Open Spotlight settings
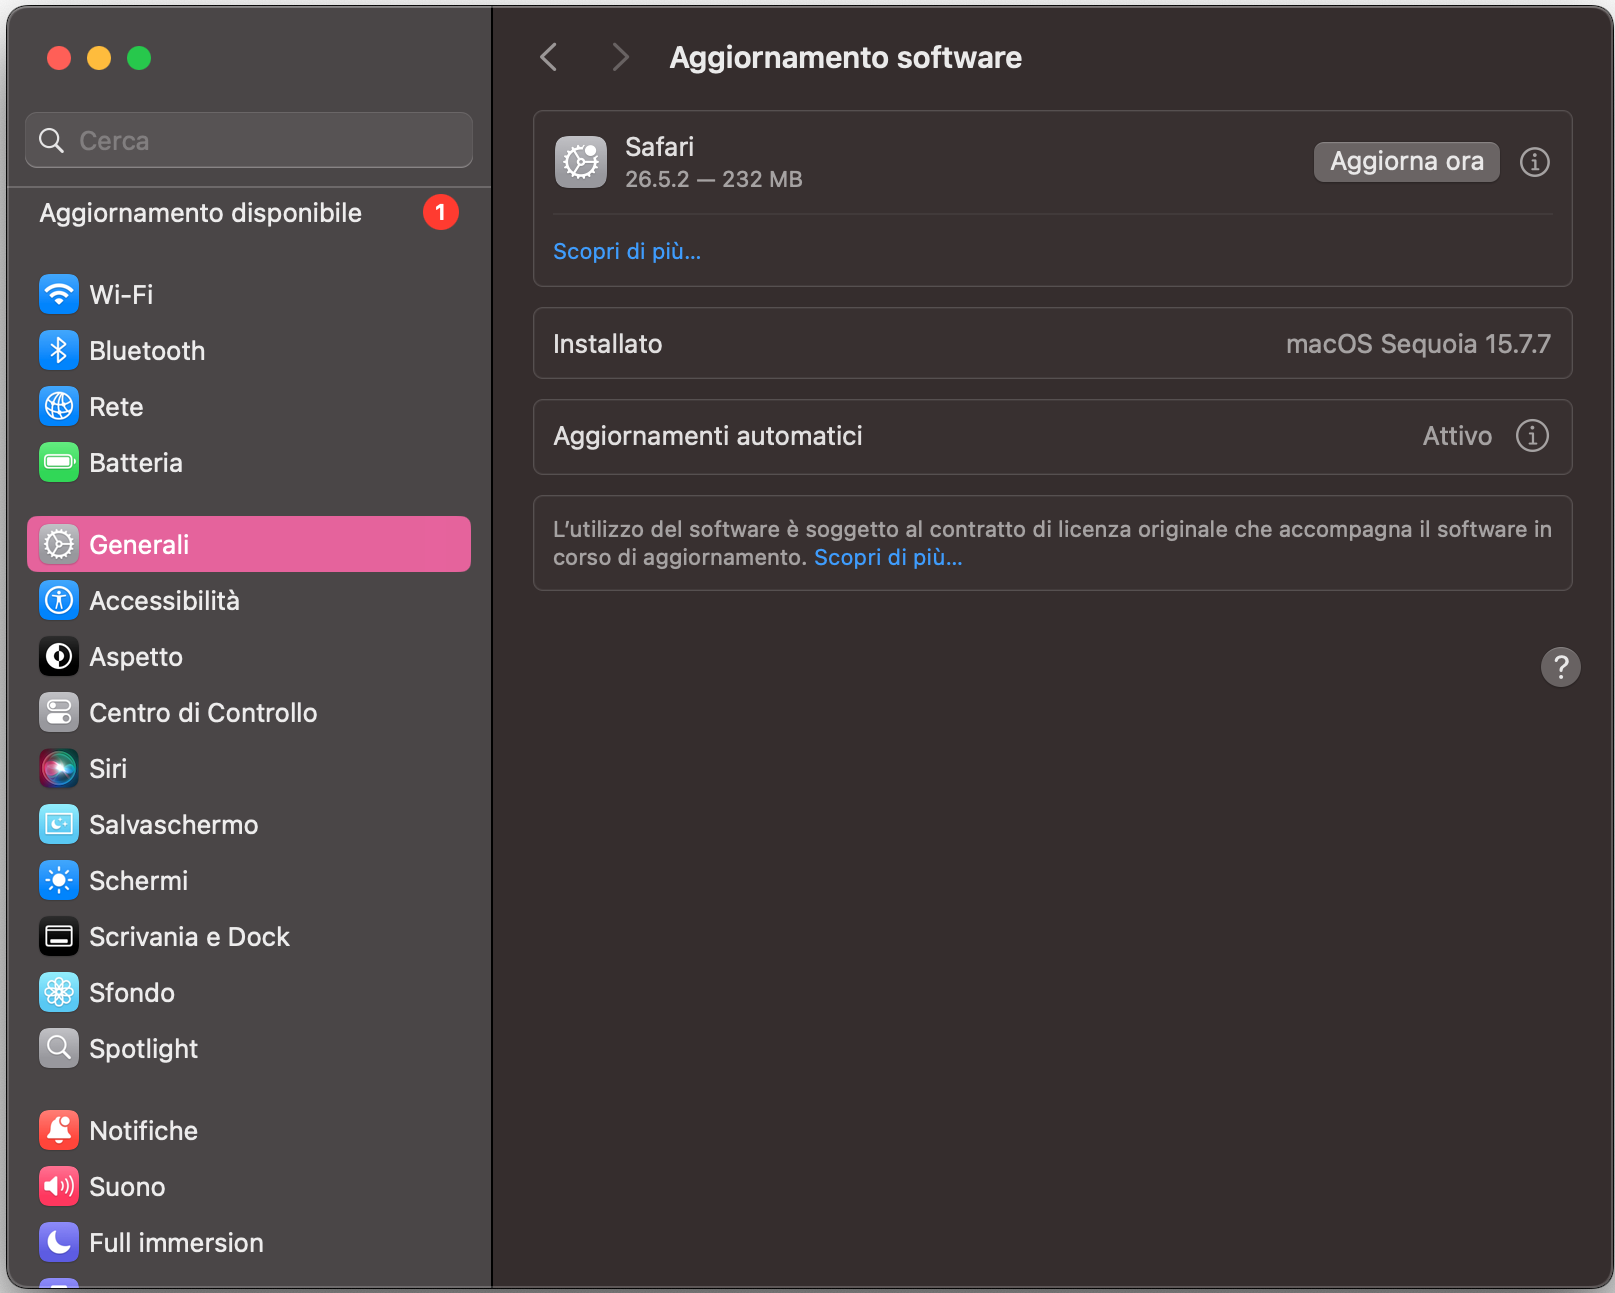 coord(249,1048)
